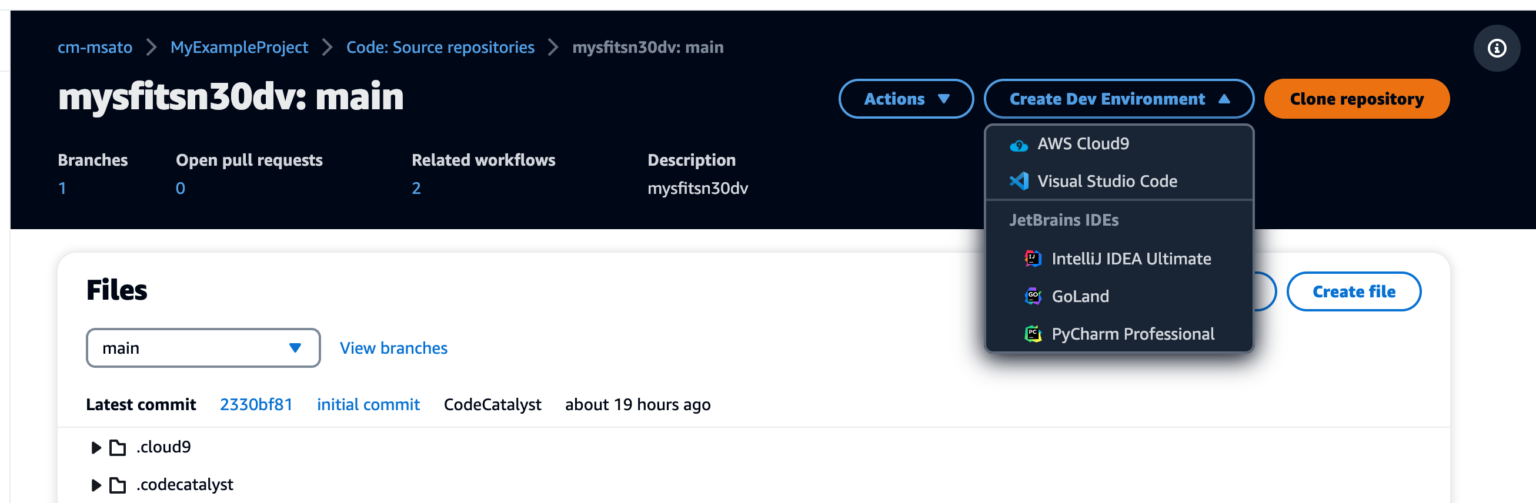Open the View branches link

click(394, 348)
